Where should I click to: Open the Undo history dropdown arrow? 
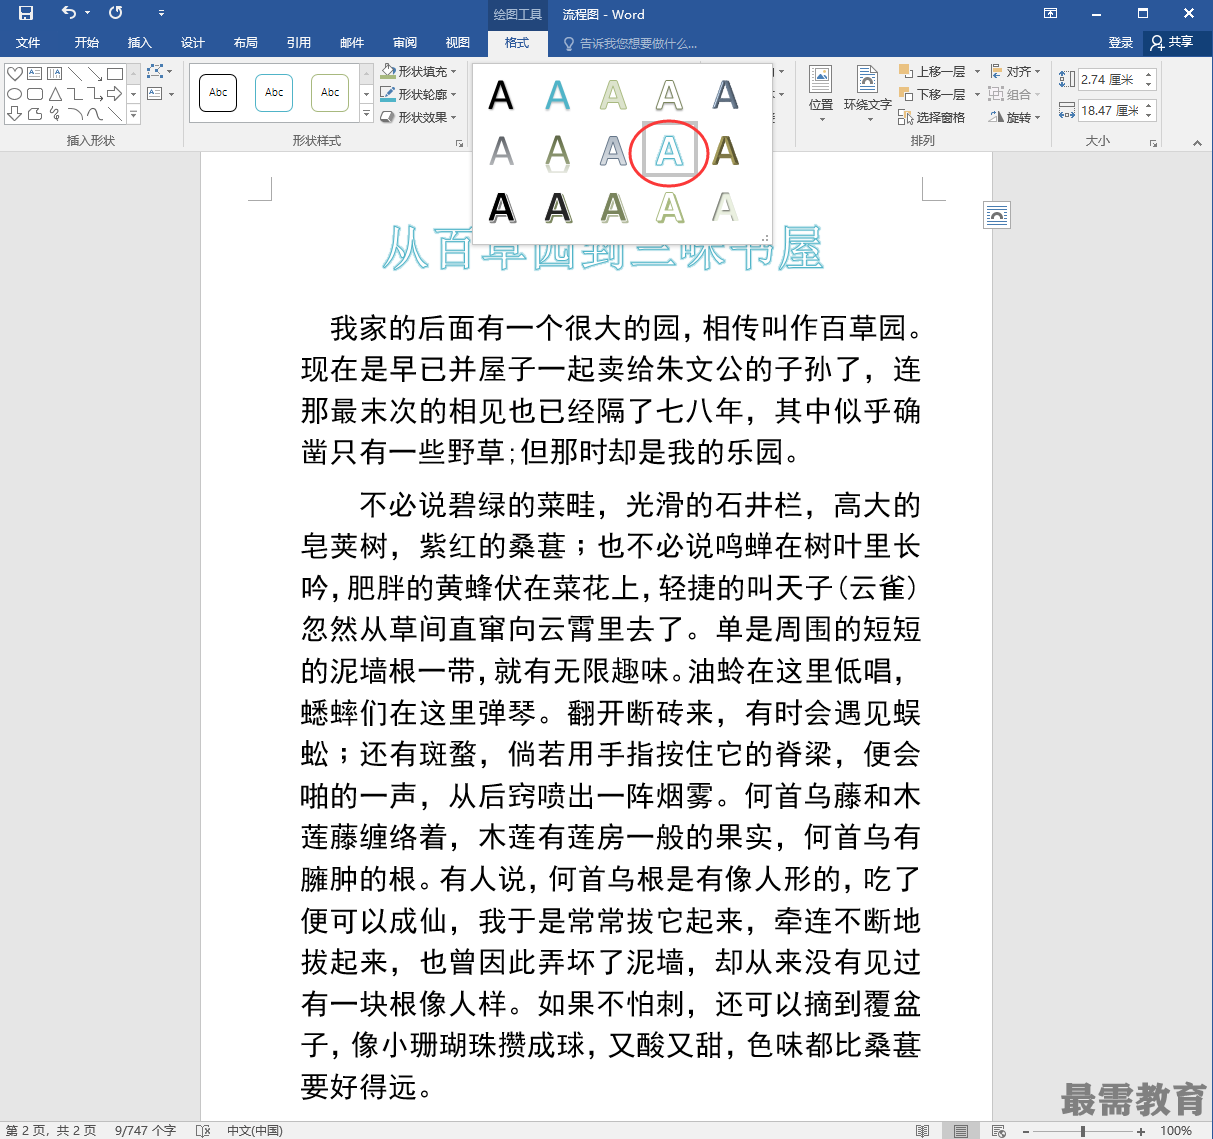click(x=87, y=13)
